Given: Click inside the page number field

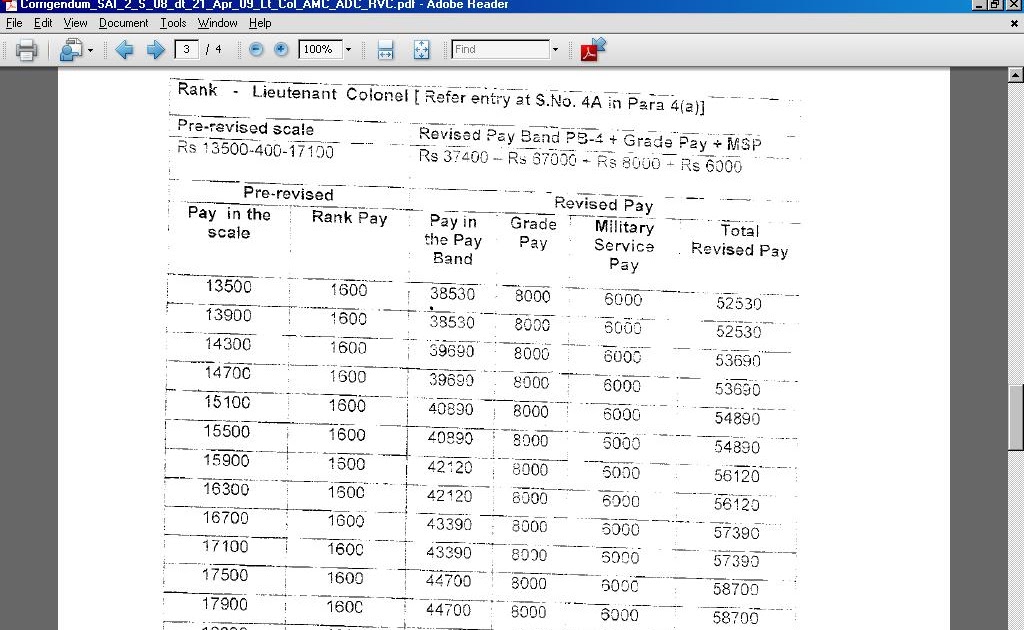Looking at the screenshot, I should [185, 49].
